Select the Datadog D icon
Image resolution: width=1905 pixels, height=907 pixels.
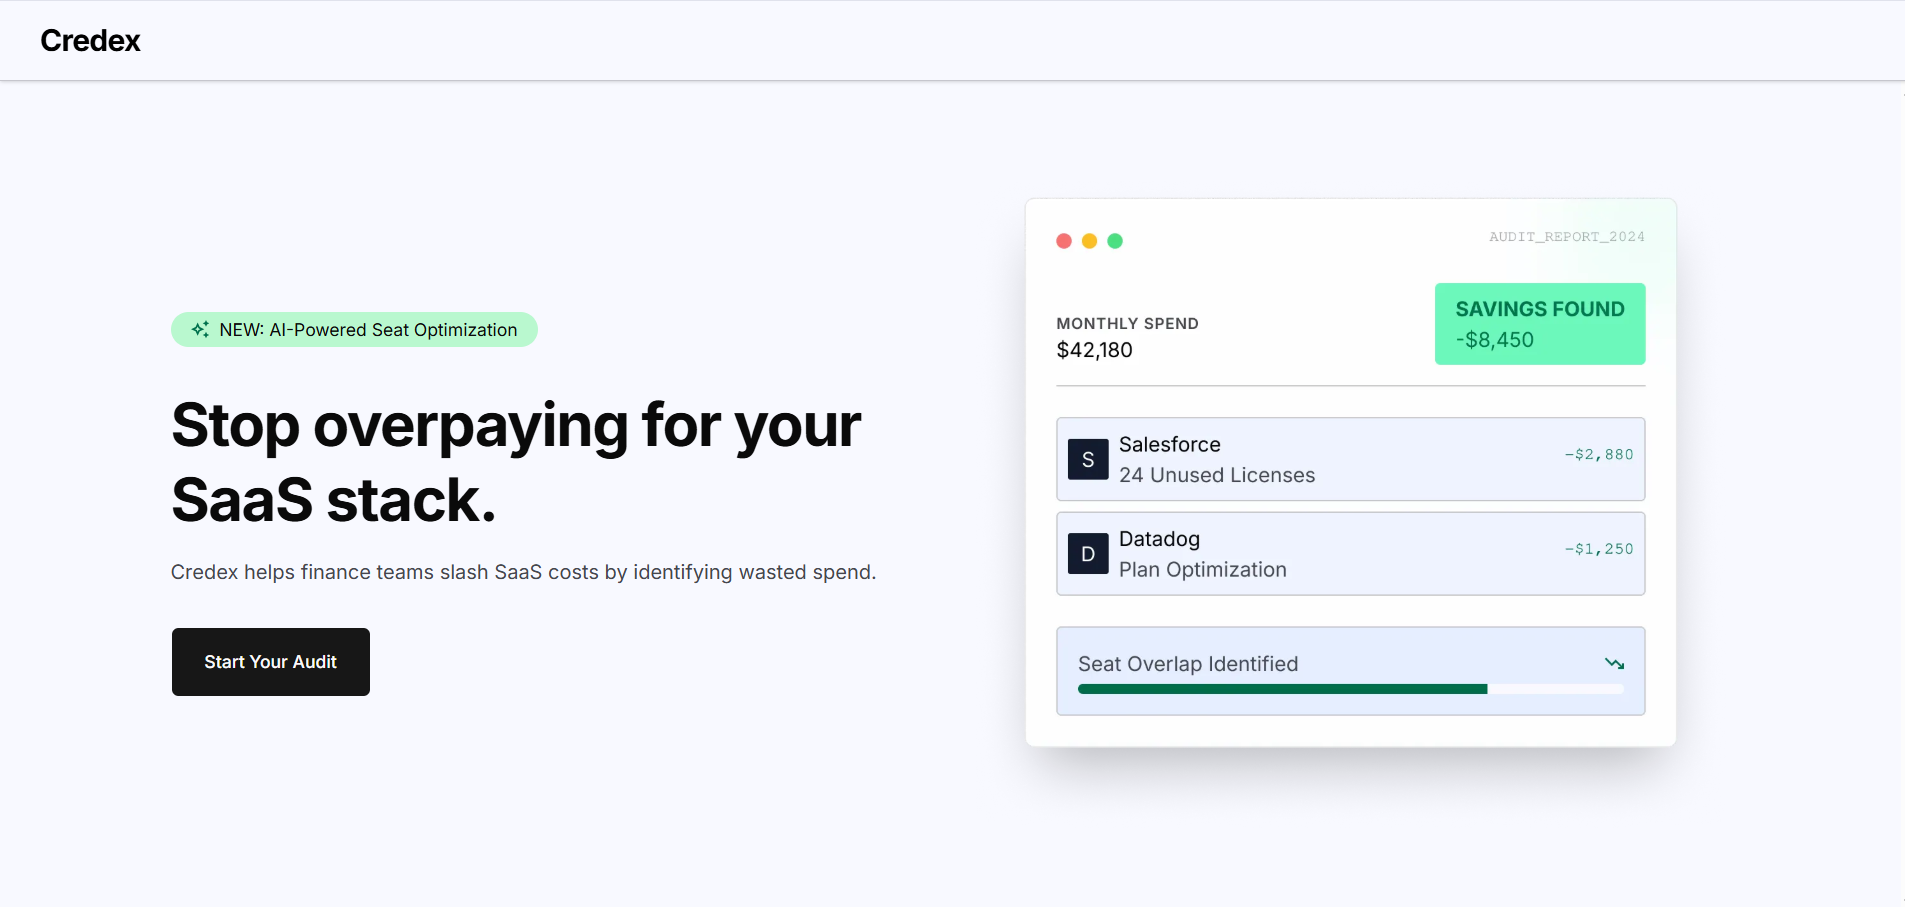coord(1088,554)
